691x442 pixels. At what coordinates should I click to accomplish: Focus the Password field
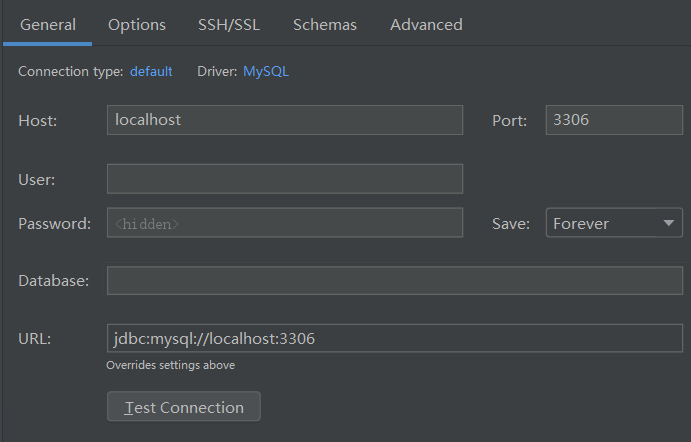click(x=284, y=223)
